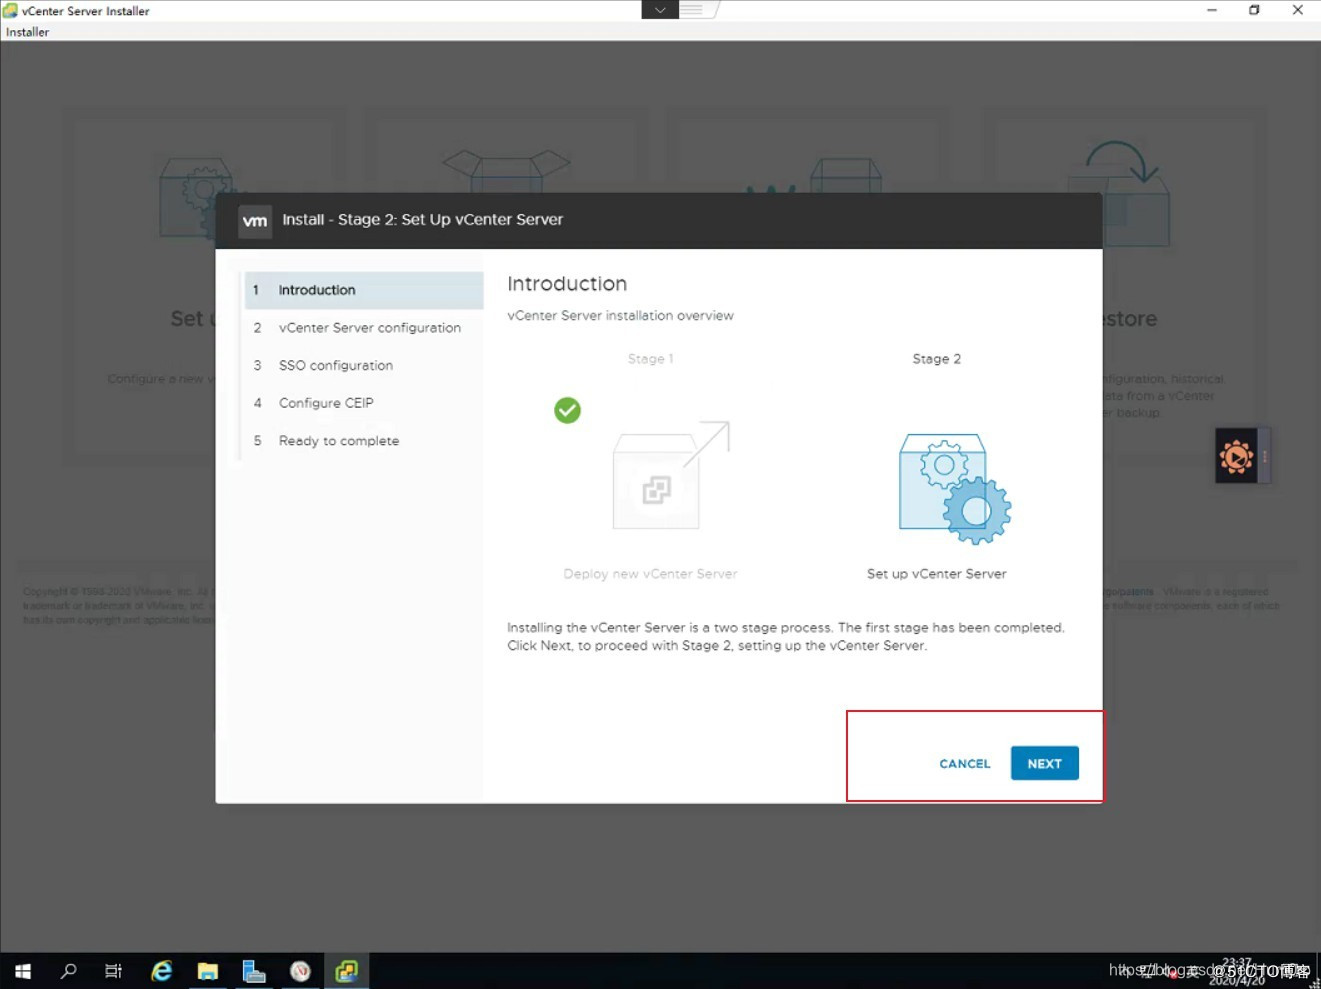Expand the top connection bar dropdown chevron
The height and width of the screenshot is (989, 1321).
[x=660, y=10]
